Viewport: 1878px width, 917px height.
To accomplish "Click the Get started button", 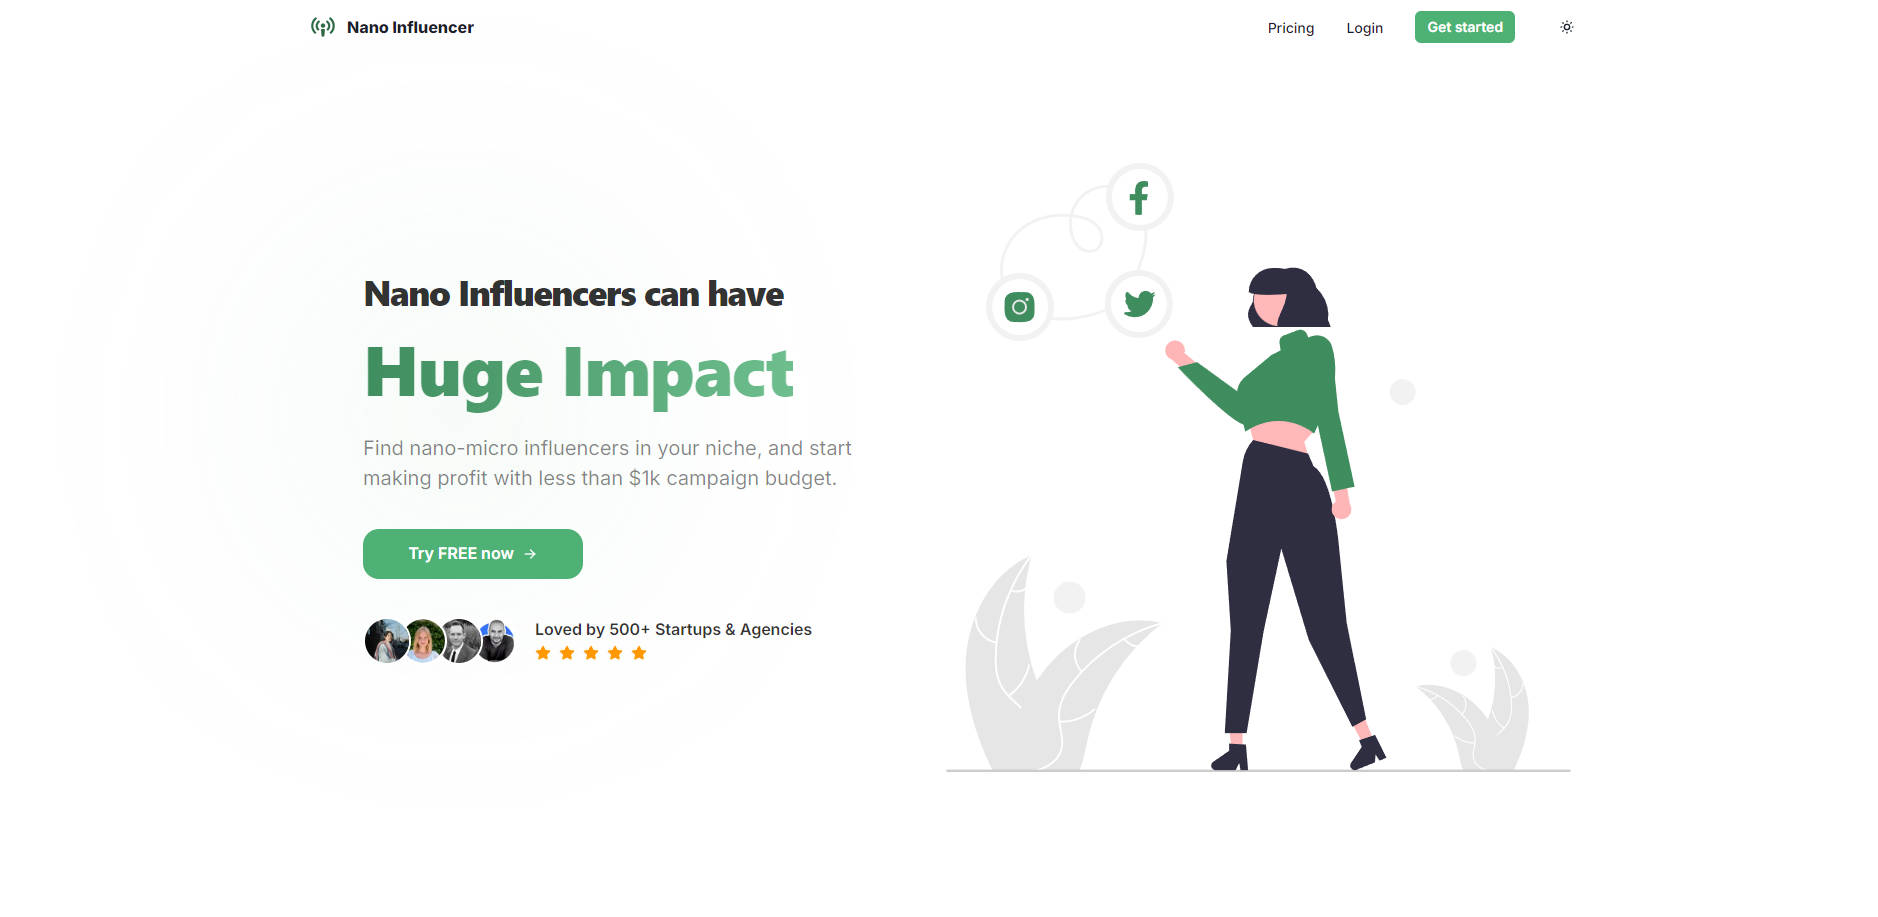I will [x=1464, y=27].
